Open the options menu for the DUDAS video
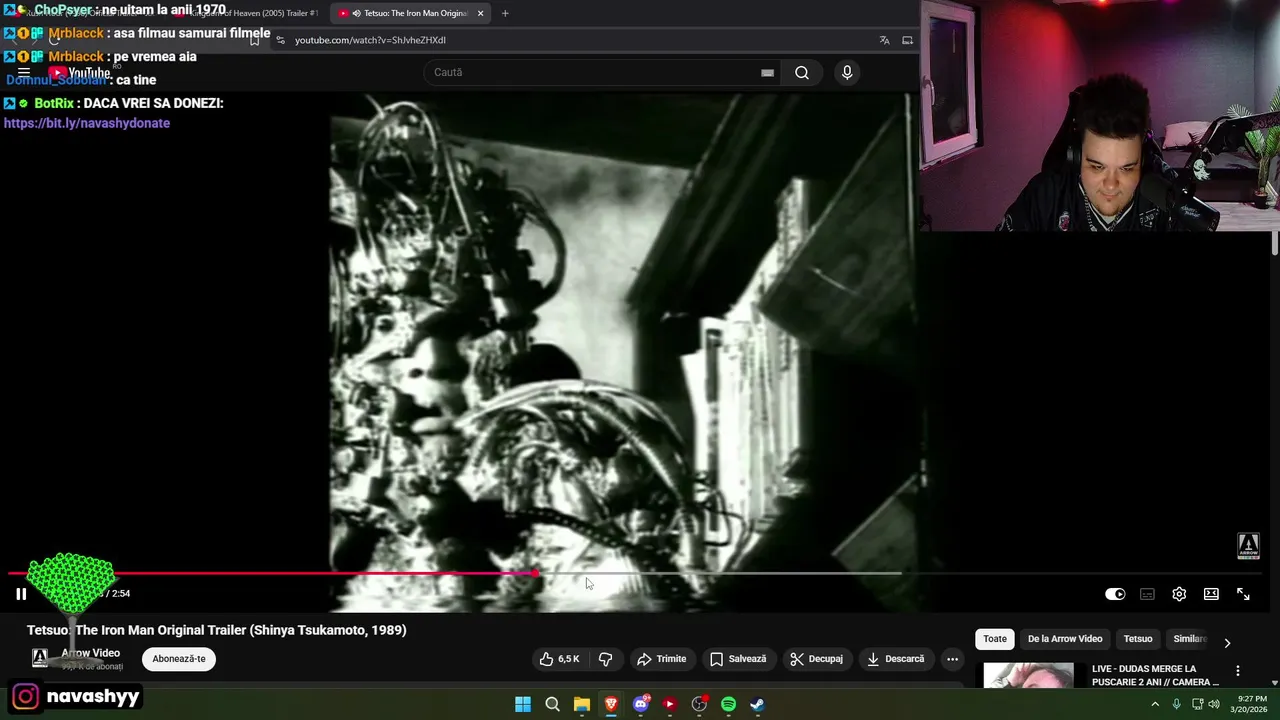Screen dimensions: 1280x720 click(x=1238, y=671)
